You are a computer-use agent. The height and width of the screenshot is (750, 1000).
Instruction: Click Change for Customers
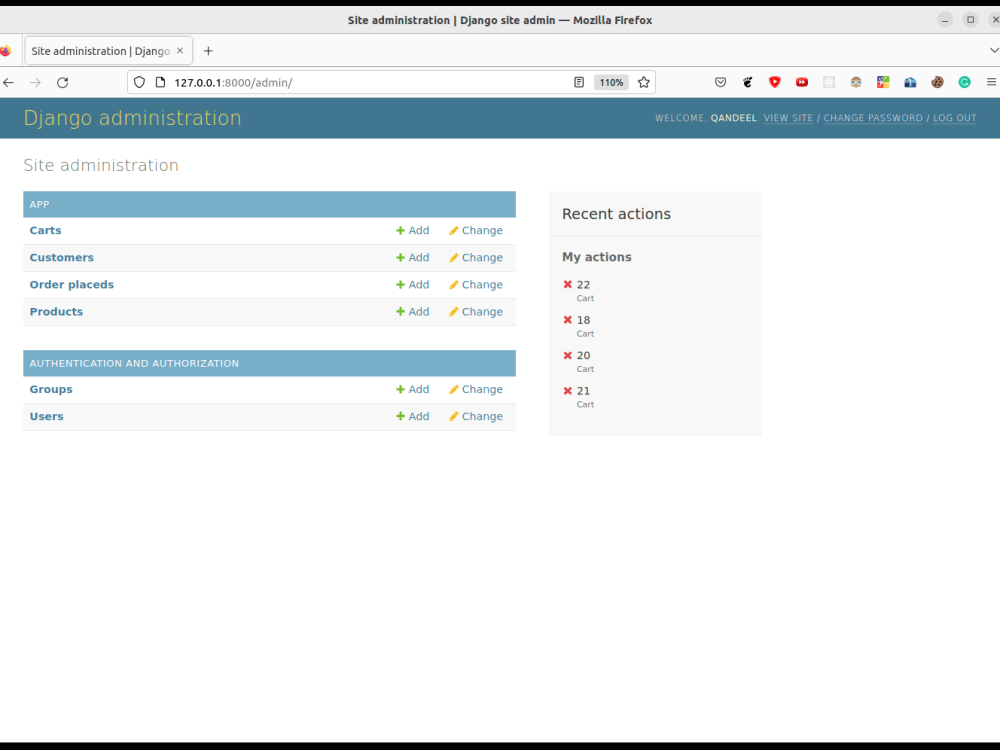(476, 258)
